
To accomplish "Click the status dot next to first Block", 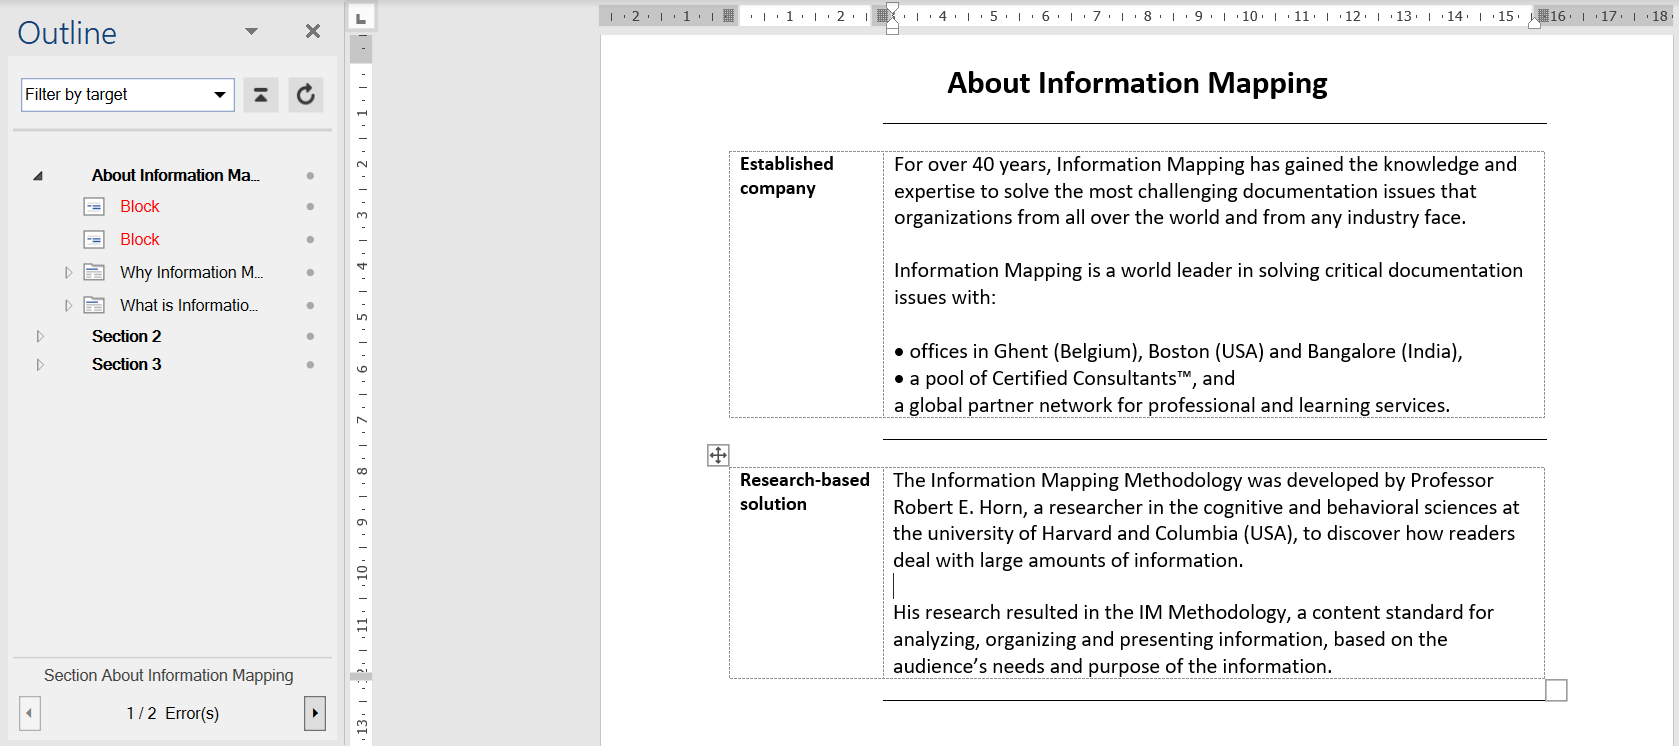I will [310, 207].
